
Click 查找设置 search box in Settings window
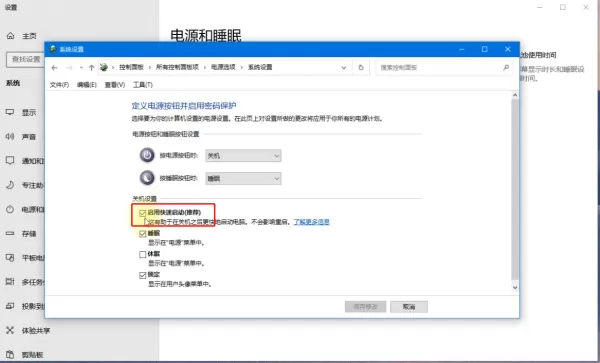tap(25, 59)
